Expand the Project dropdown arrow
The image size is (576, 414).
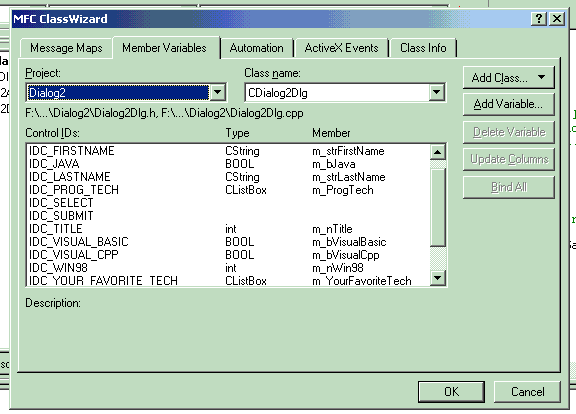click(217, 93)
